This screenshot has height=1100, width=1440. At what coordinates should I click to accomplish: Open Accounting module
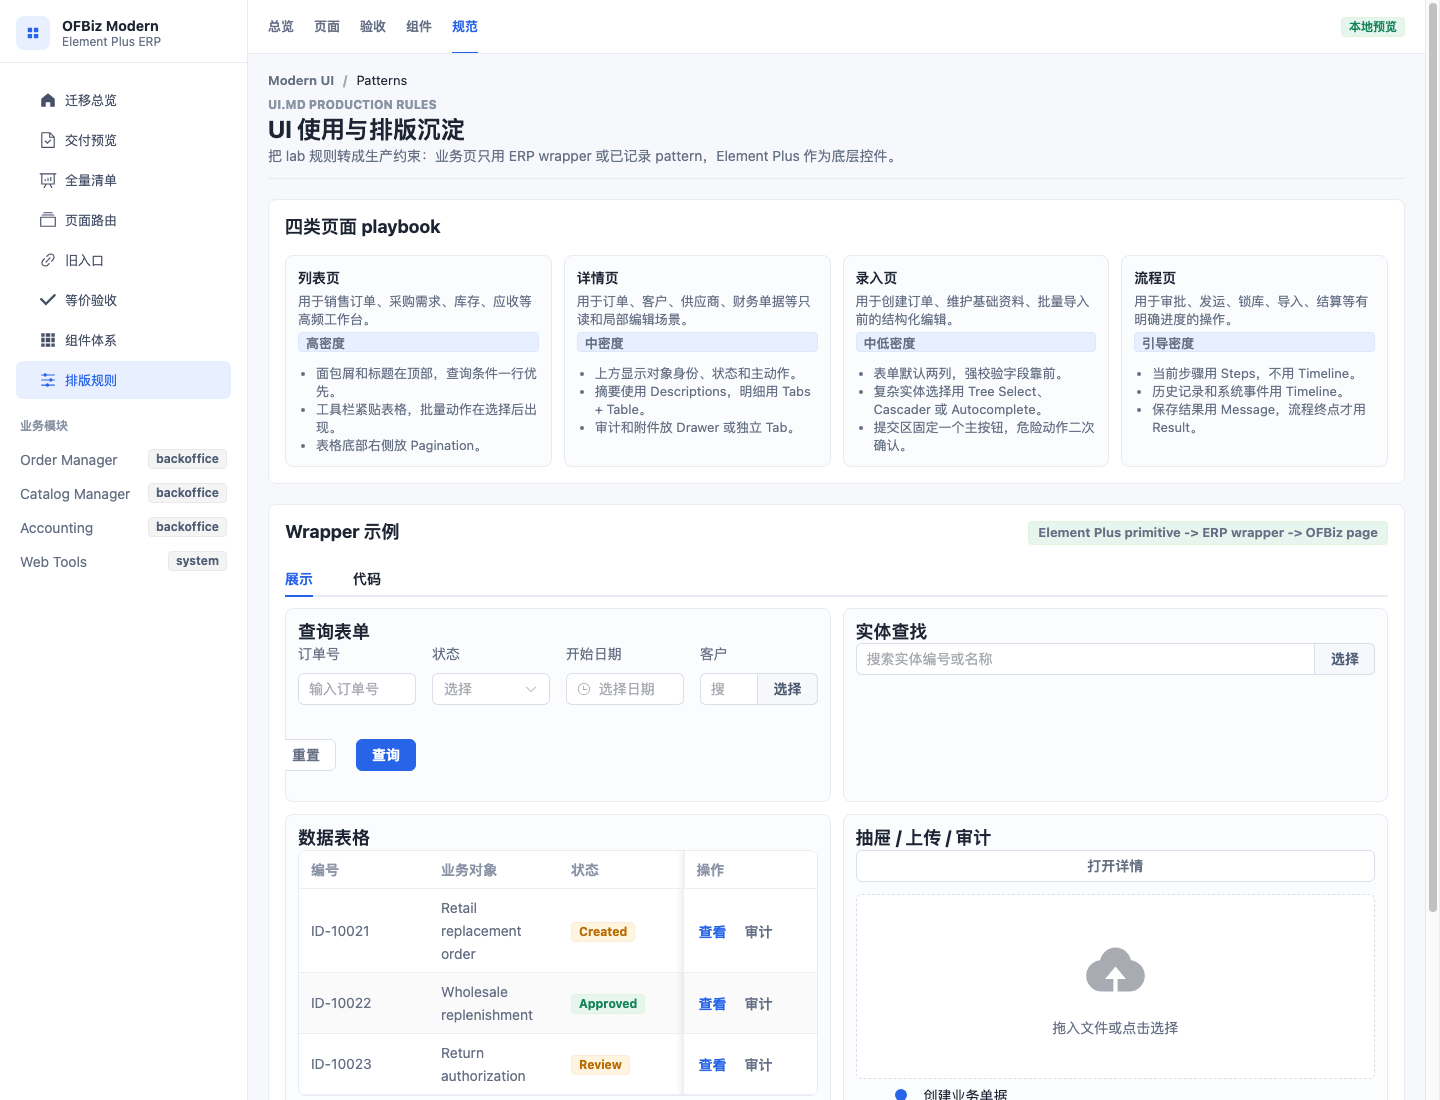(x=56, y=528)
